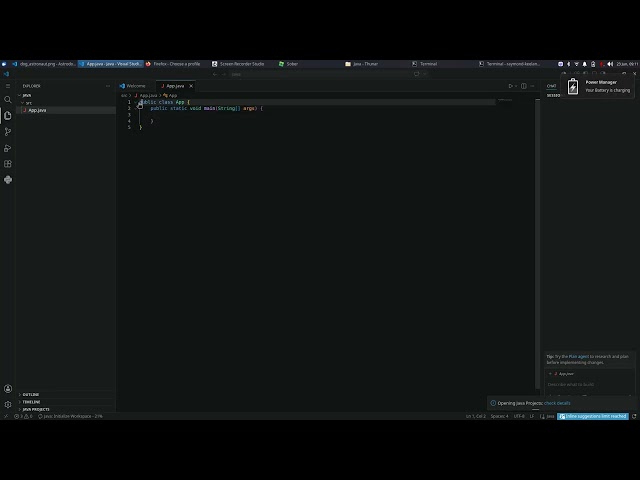The image size is (640, 480).
Task: Fold the main method on line 2
Action: coord(136,109)
